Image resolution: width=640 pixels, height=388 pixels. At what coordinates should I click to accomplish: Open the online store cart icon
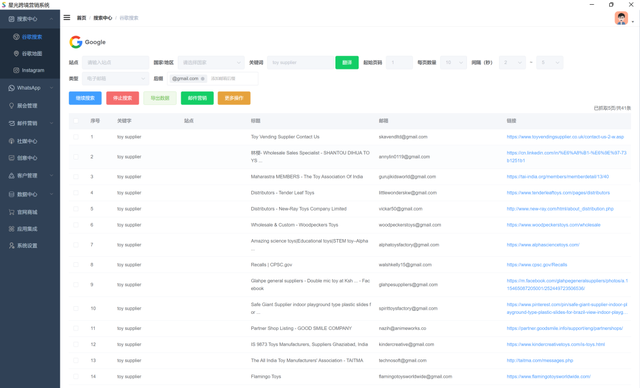11,212
